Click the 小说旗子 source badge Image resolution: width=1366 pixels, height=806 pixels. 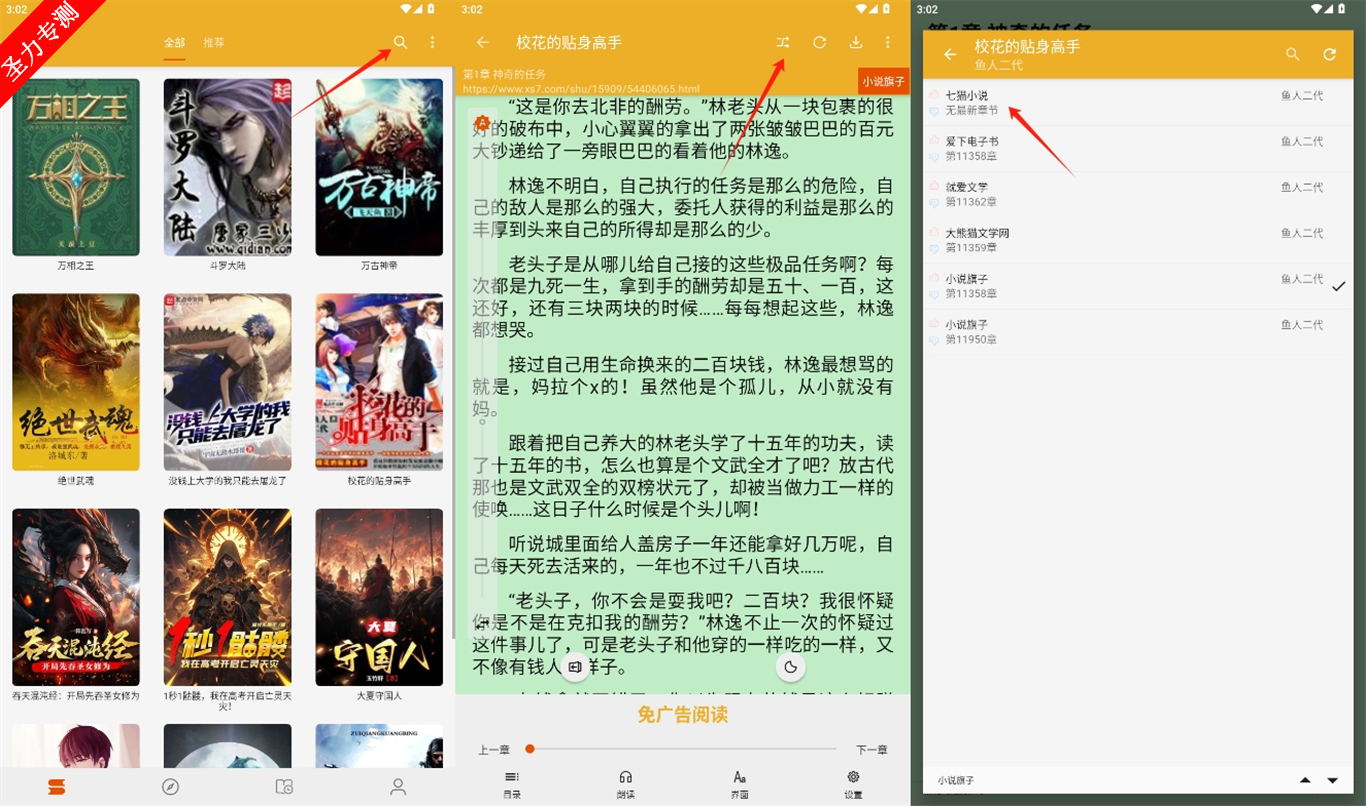coord(883,81)
